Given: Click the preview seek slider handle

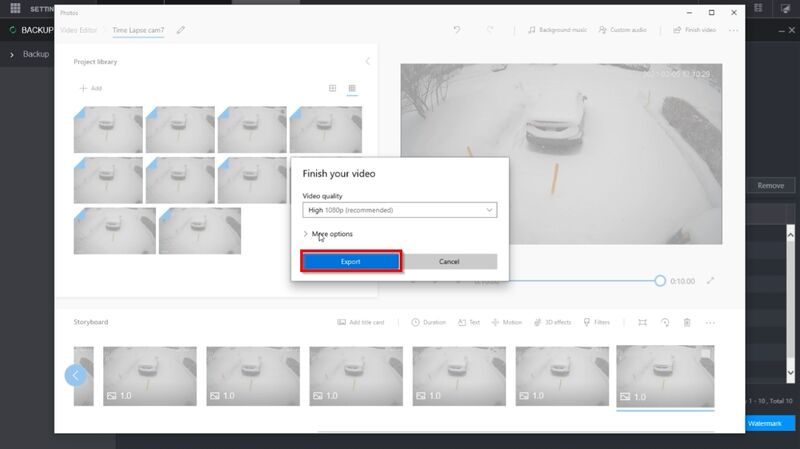Looking at the screenshot, I should [x=660, y=281].
